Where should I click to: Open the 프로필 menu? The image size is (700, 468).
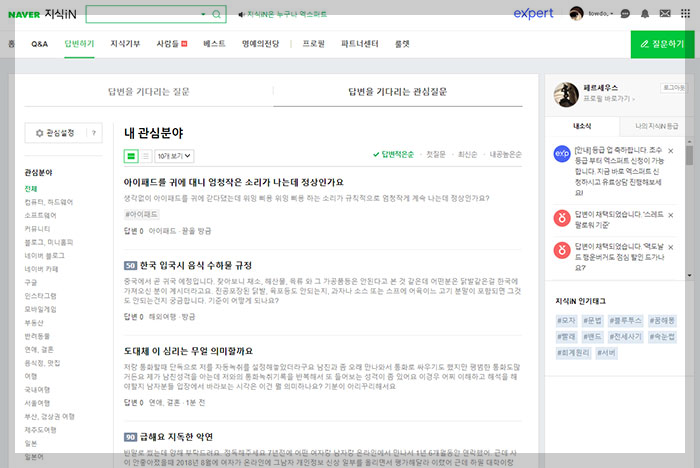[313, 44]
